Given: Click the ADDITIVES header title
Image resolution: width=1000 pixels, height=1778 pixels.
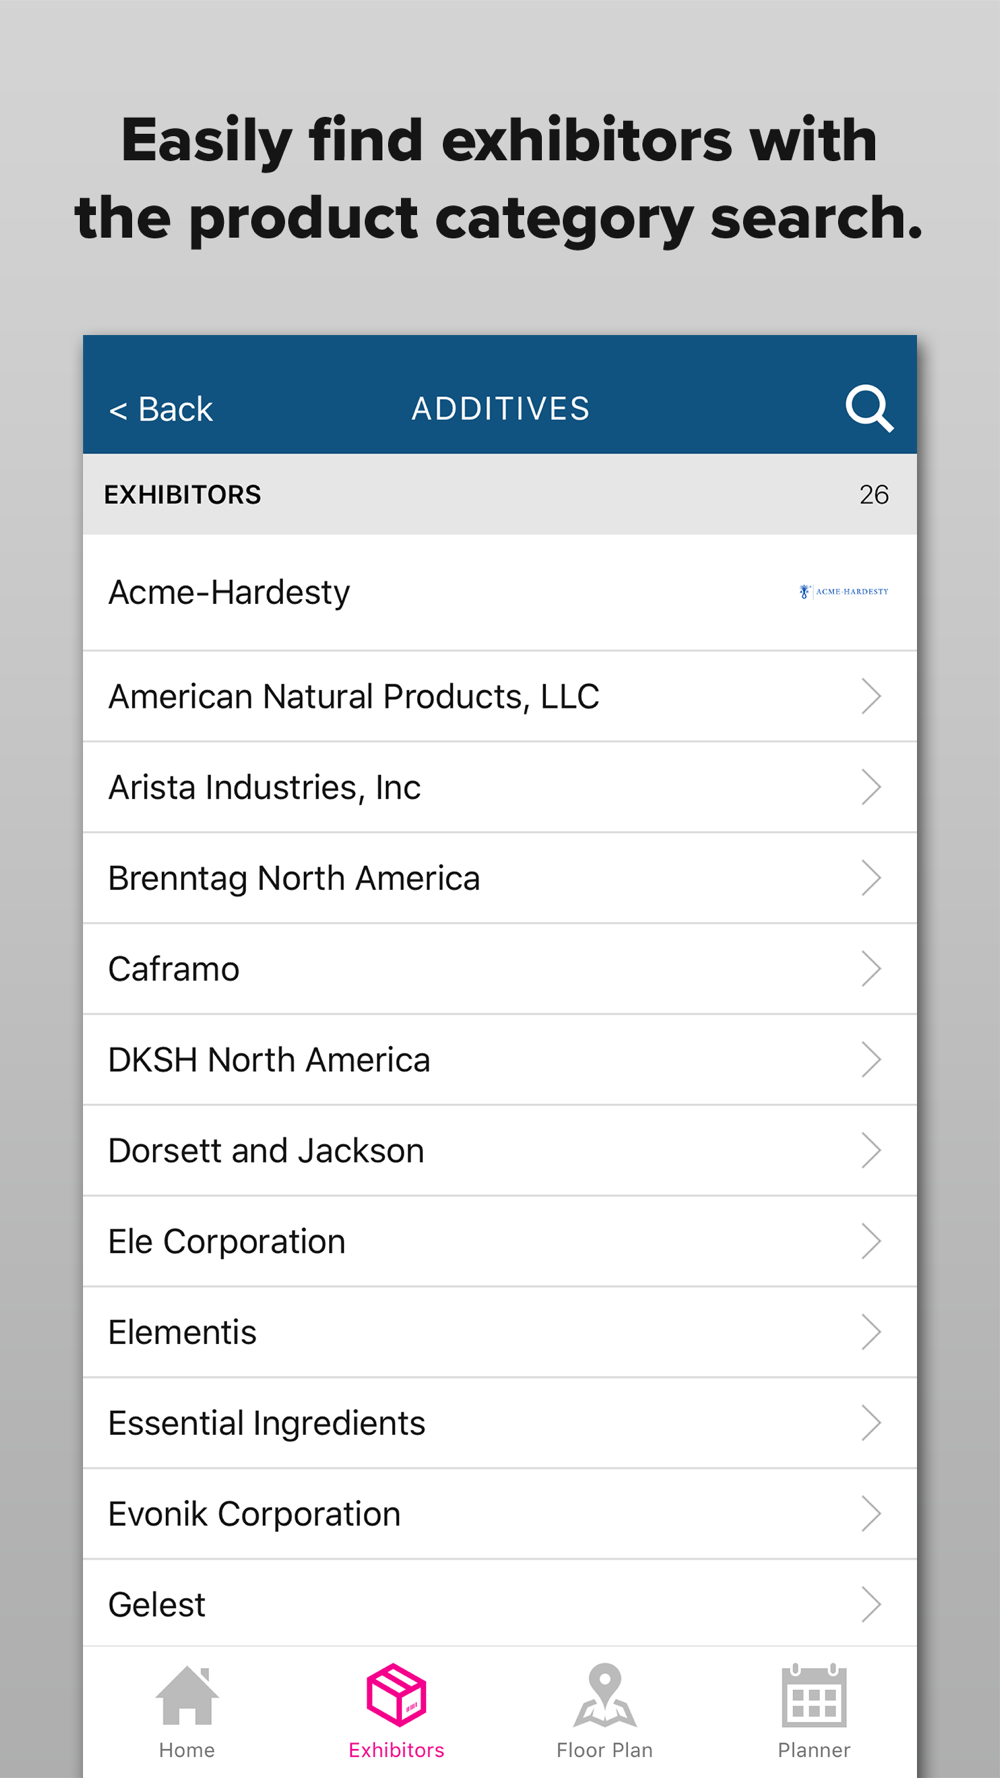Looking at the screenshot, I should pyautogui.click(x=501, y=408).
